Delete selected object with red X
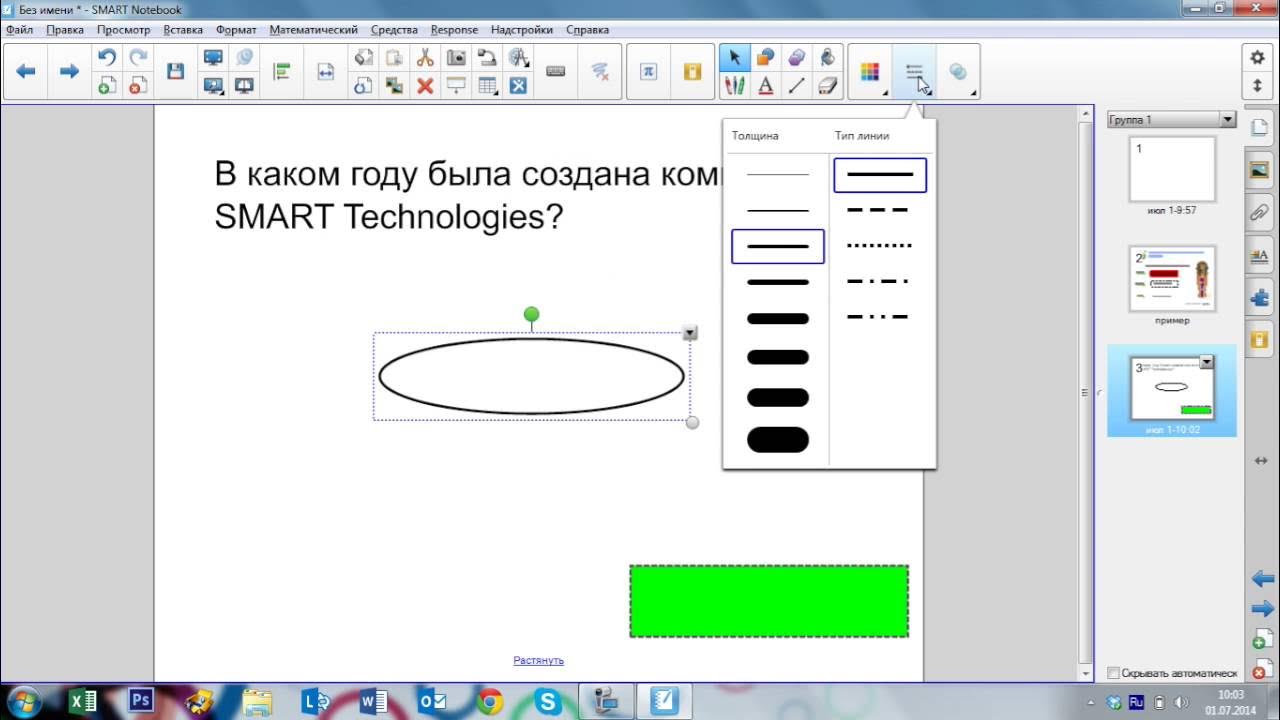Image resolution: width=1280 pixels, height=720 pixels. tap(425, 86)
